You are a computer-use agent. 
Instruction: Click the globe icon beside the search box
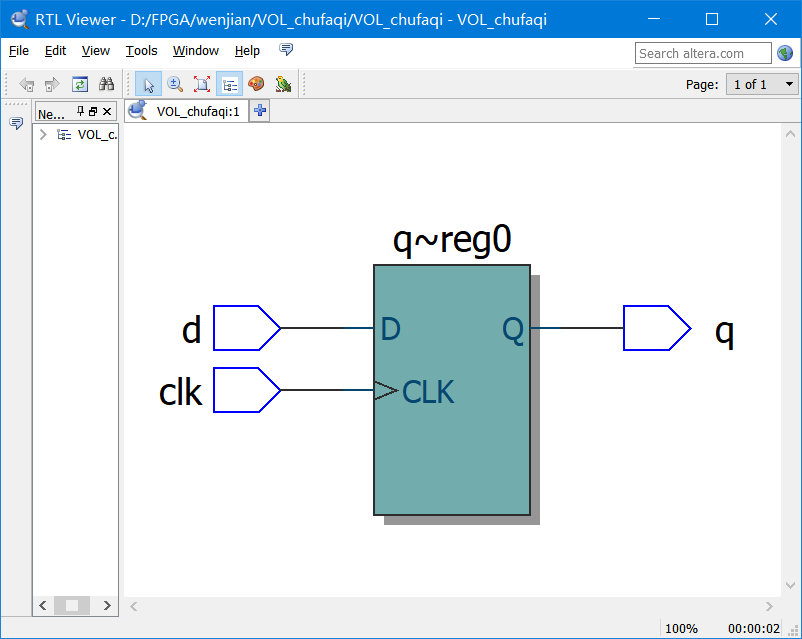[x=785, y=53]
